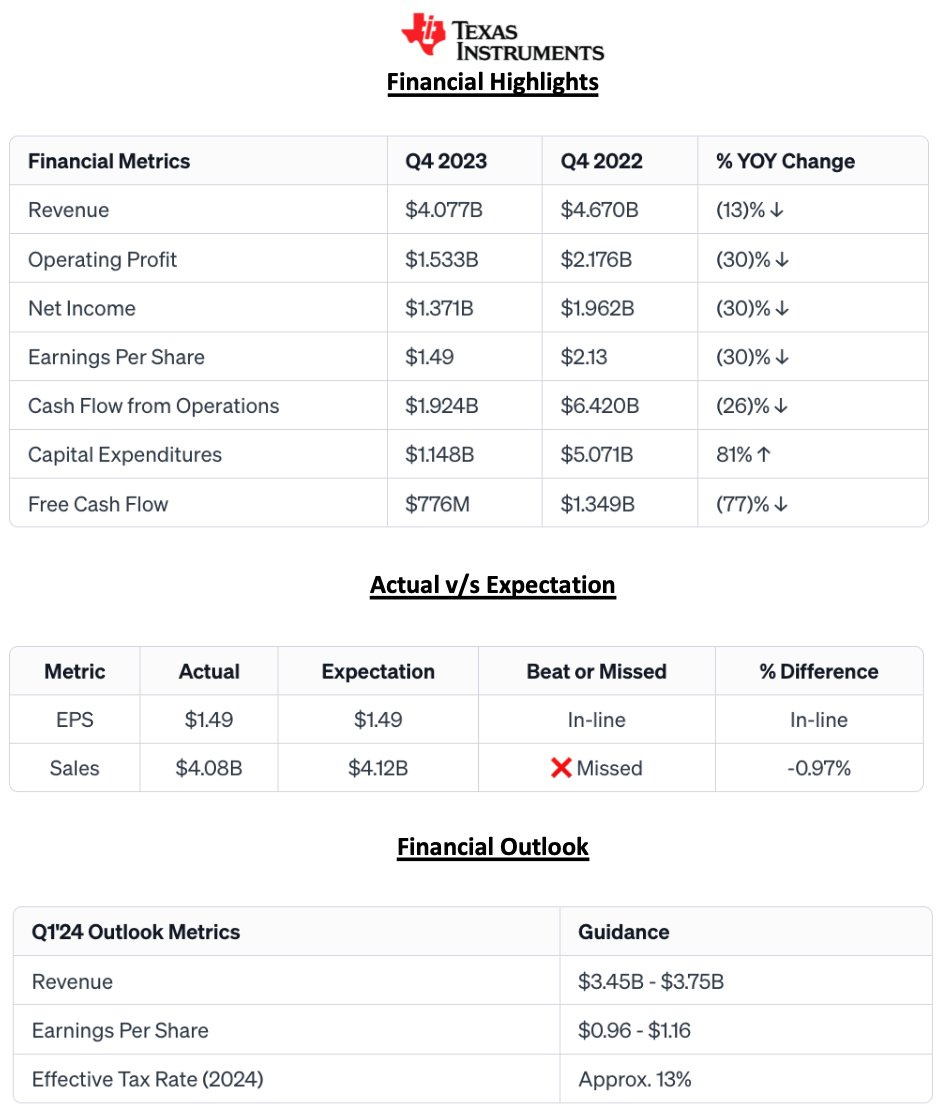The height and width of the screenshot is (1110, 942).
Task: Click the down arrow in Cash Flow from Operations row
Action: pos(782,406)
